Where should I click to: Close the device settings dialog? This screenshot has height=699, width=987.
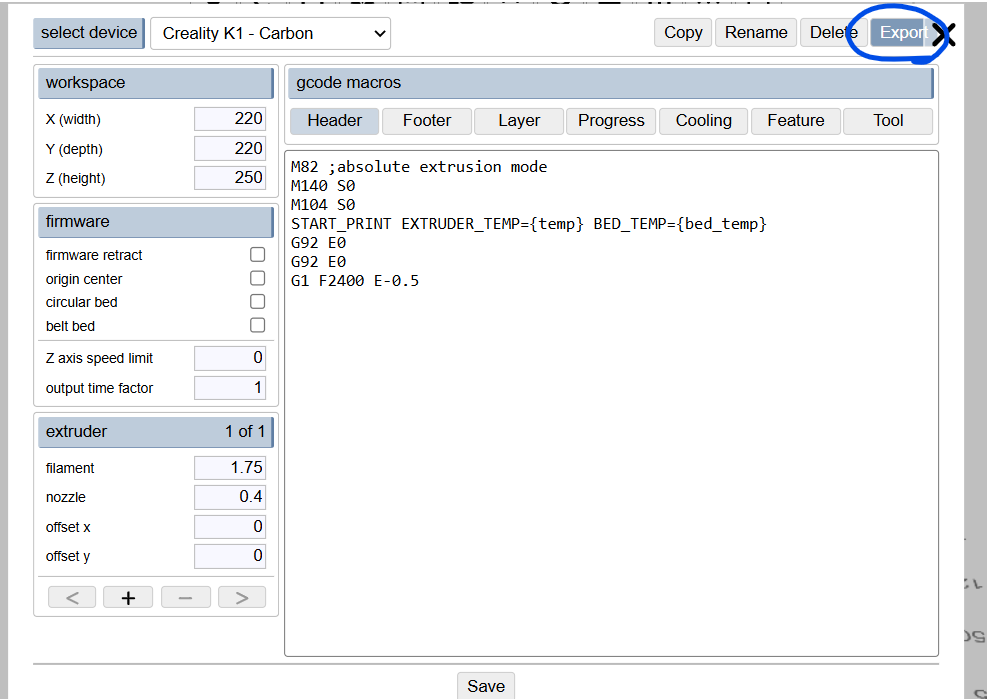(943, 35)
